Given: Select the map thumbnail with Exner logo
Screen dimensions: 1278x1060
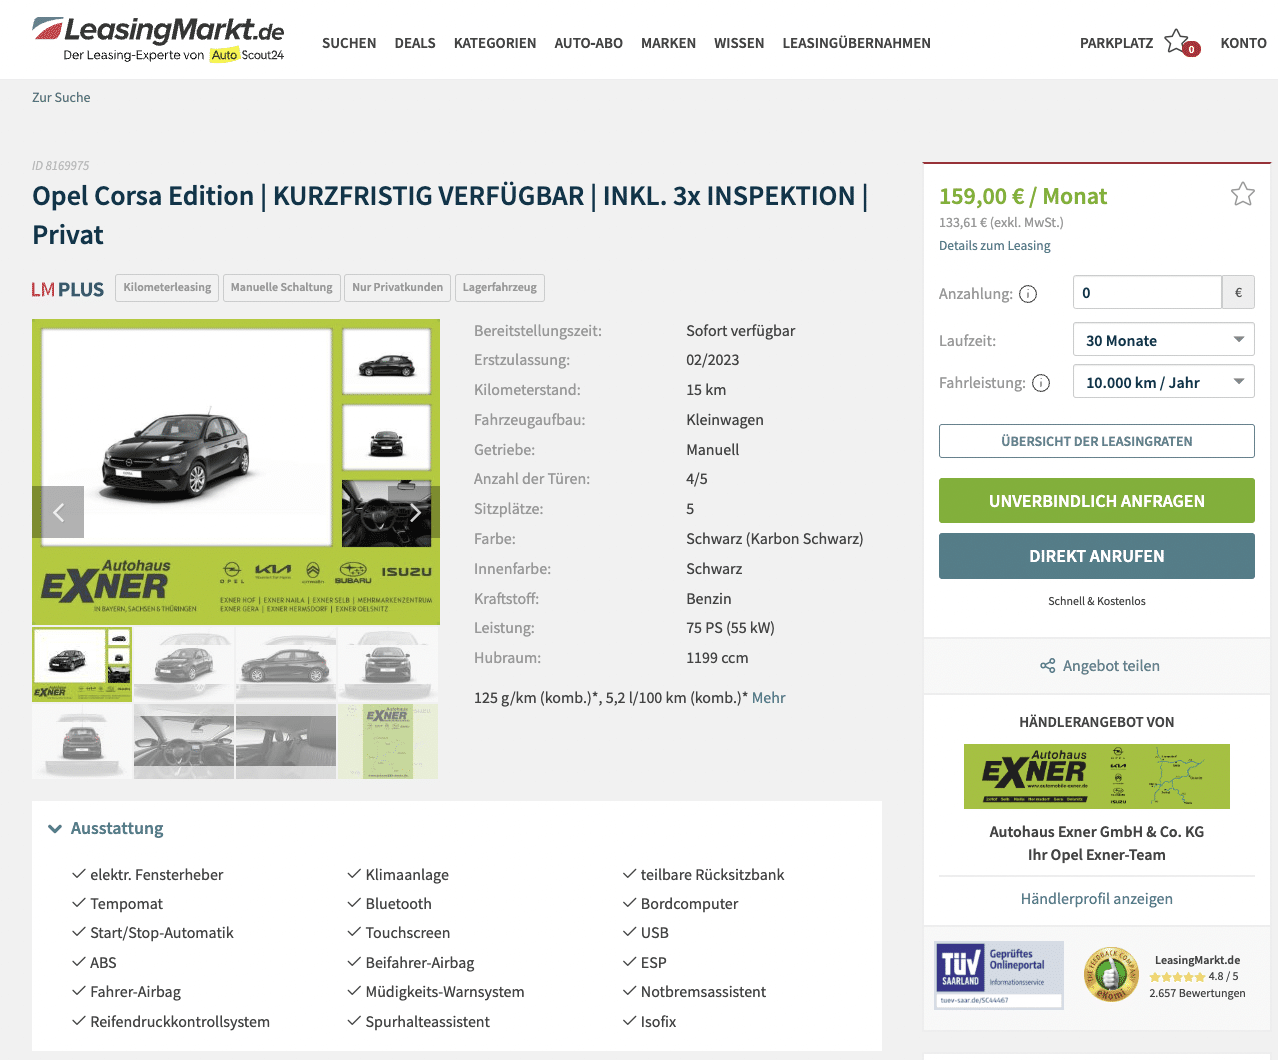Looking at the screenshot, I should point(388,741).
